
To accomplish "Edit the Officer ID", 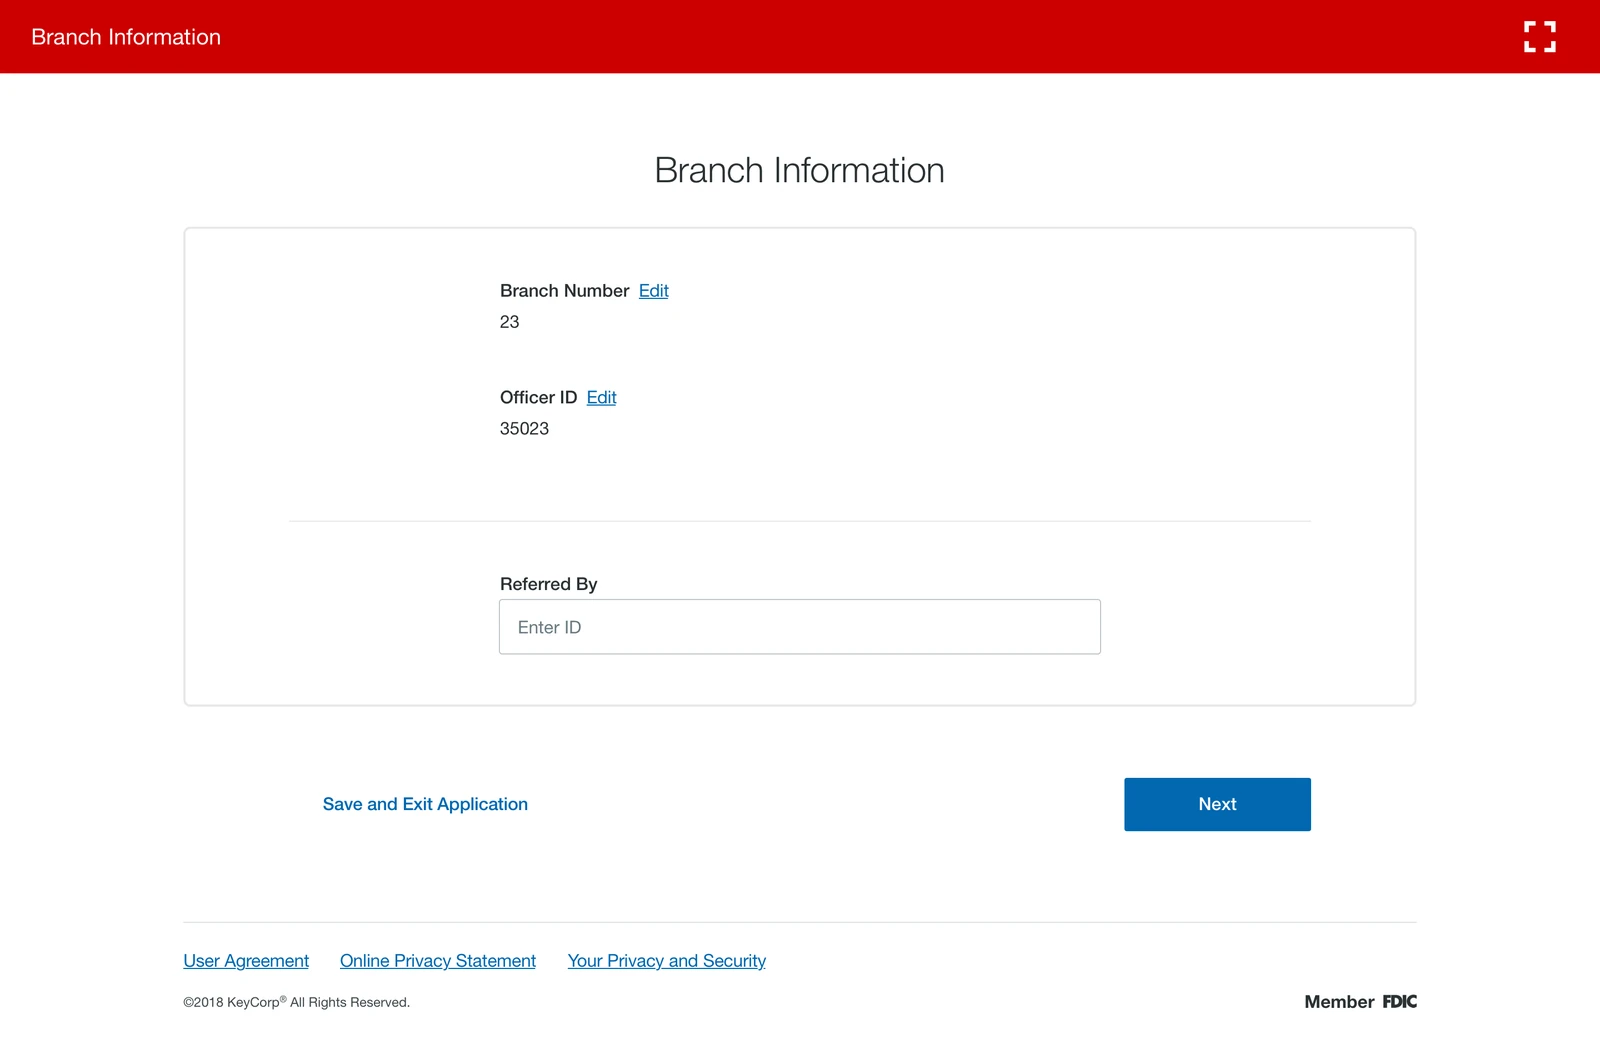I will pos(601,398).
